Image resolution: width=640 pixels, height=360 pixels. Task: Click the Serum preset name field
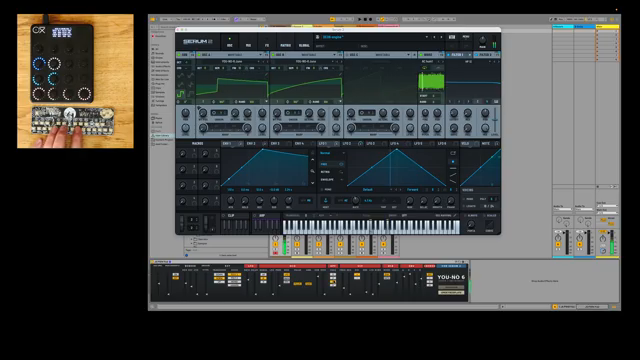point(371,37)
